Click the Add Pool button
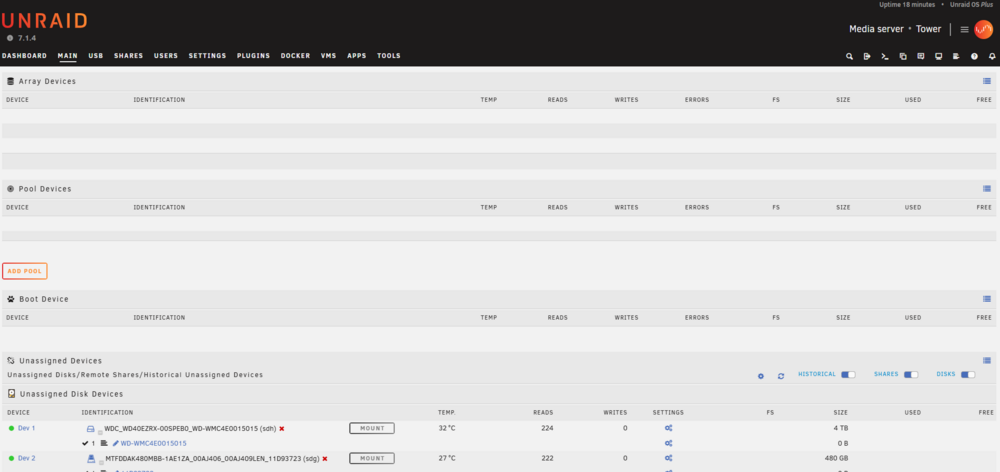 tap(25, 271)
